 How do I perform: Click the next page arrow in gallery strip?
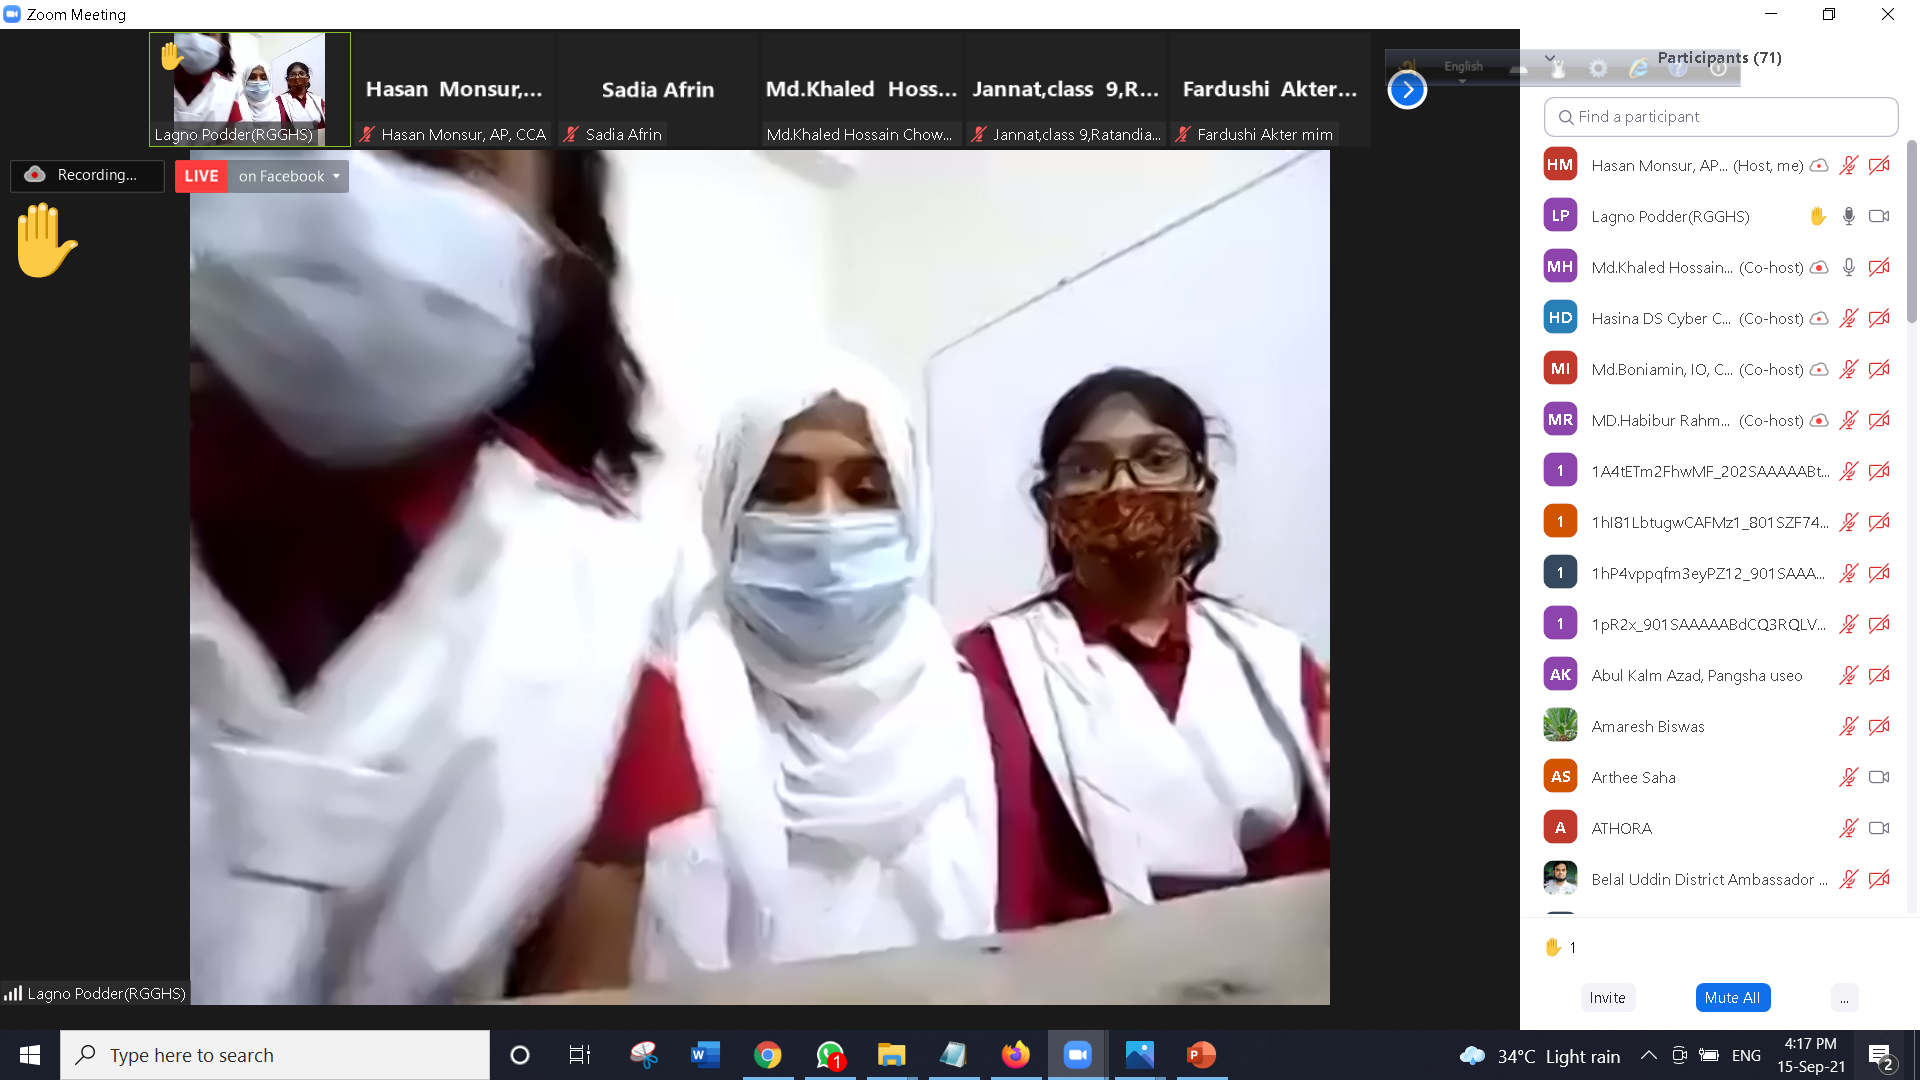[1407, 90]
